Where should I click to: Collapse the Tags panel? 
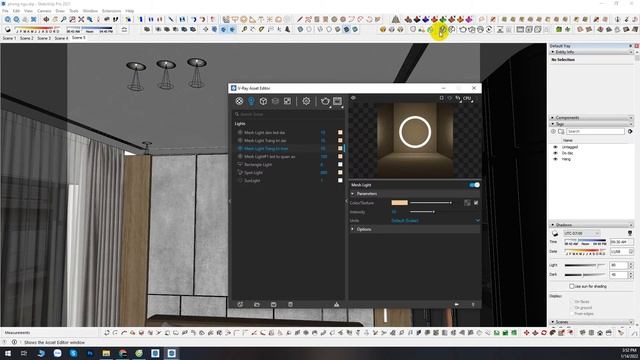click(553, 124)
